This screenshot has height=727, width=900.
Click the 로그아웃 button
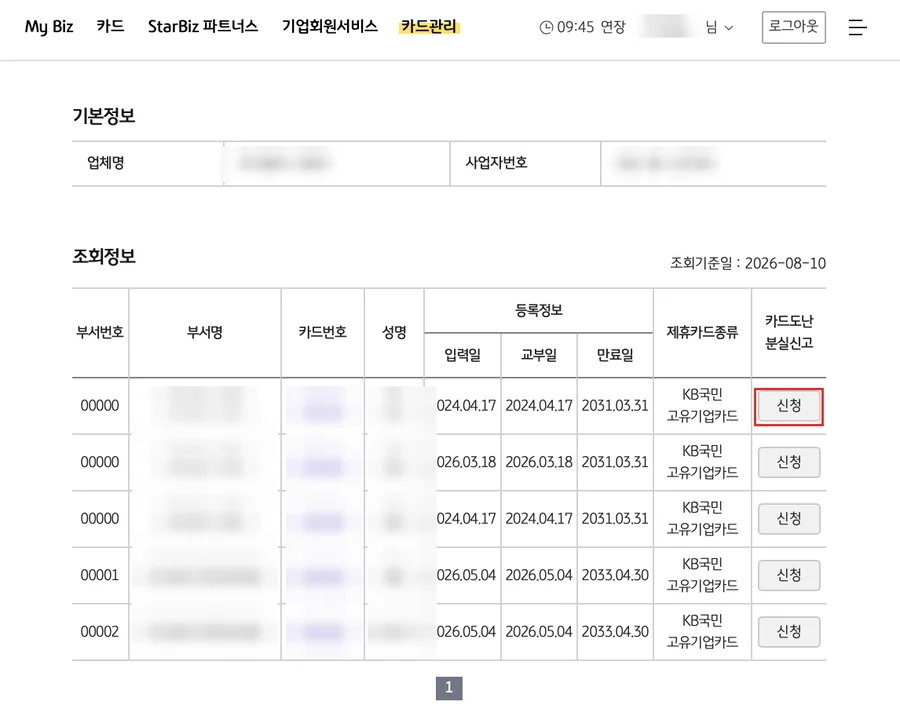pyautogui.click(x=793, y=27)
